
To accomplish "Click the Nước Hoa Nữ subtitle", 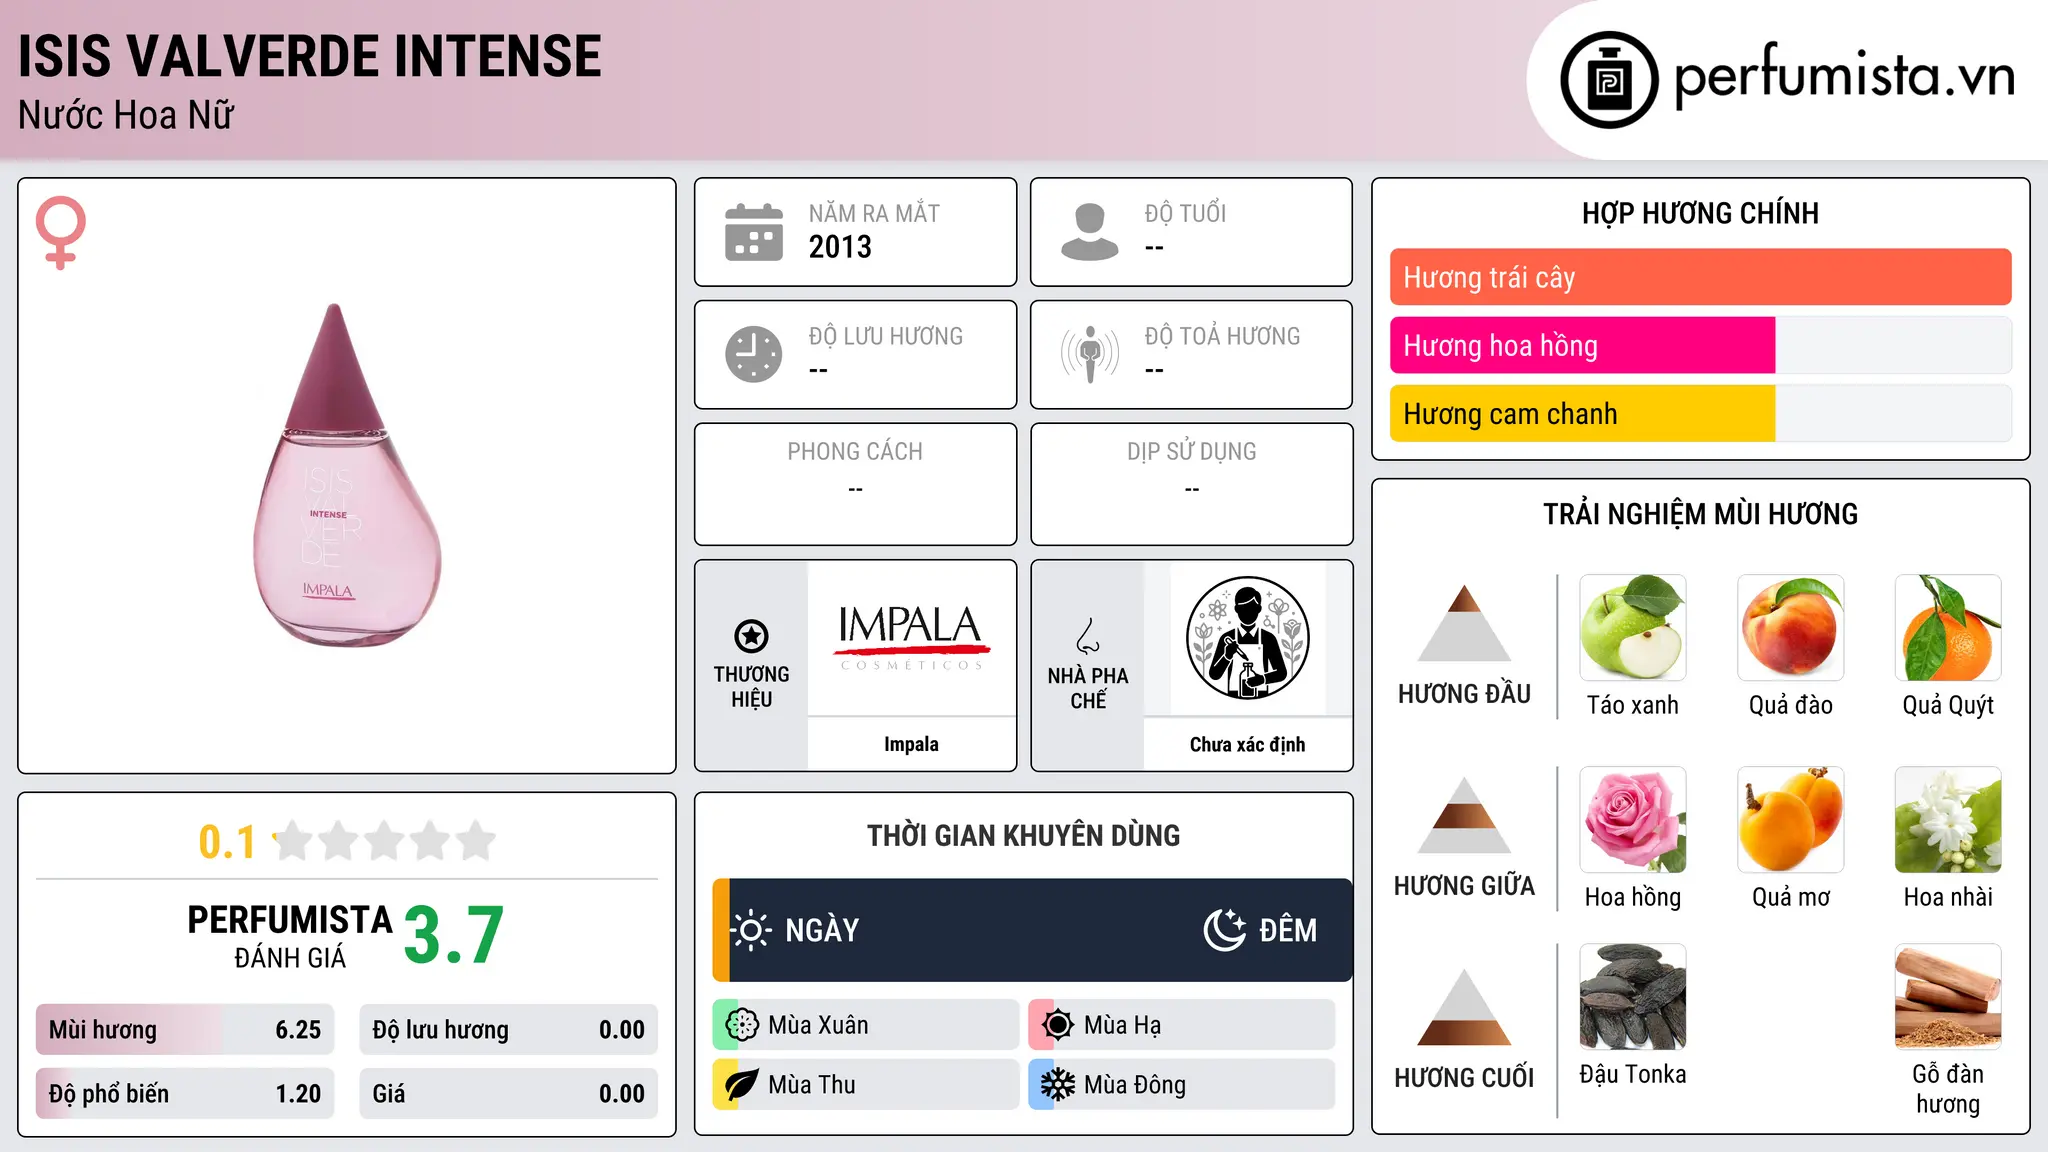I will pos(126,115).
